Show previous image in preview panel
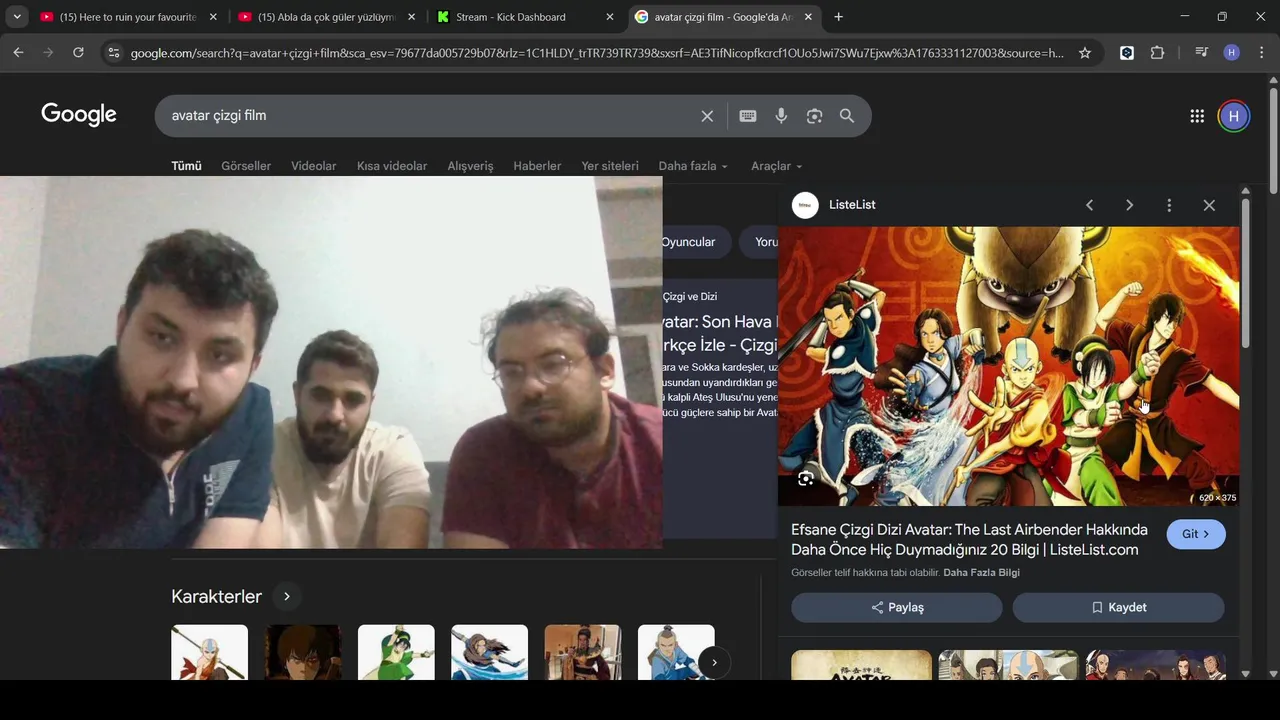Image resolution: width=1280 pixels, height=720 pixels. (x=1090, y=205)
